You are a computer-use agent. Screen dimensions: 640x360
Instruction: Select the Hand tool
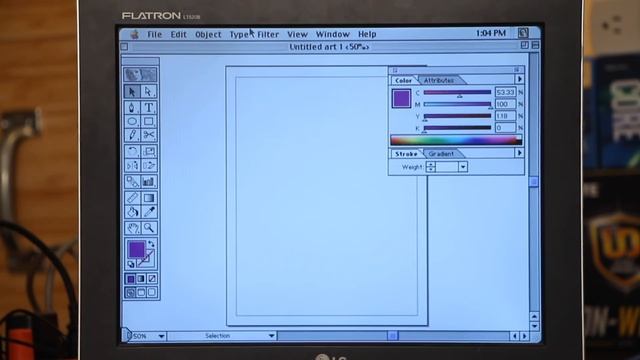point(132,228)
